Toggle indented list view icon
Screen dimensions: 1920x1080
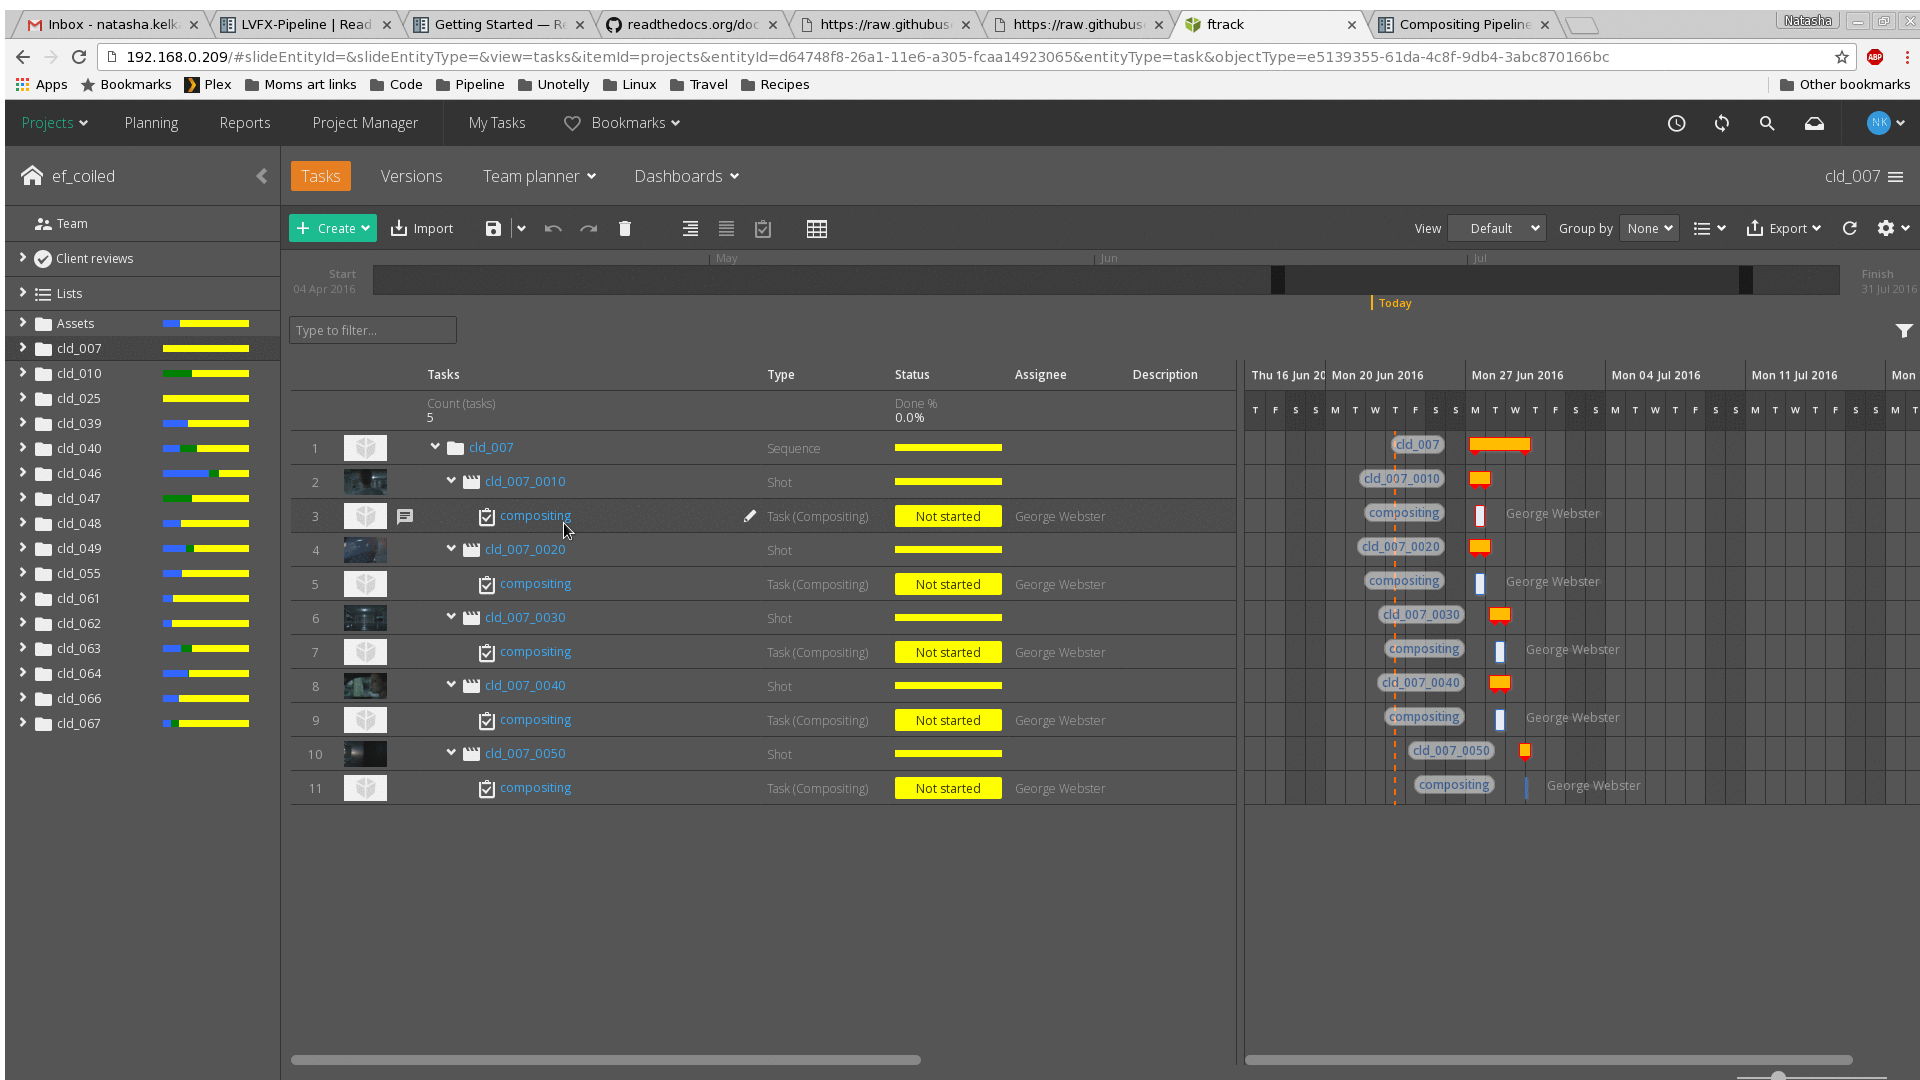[x=690, y=229]
